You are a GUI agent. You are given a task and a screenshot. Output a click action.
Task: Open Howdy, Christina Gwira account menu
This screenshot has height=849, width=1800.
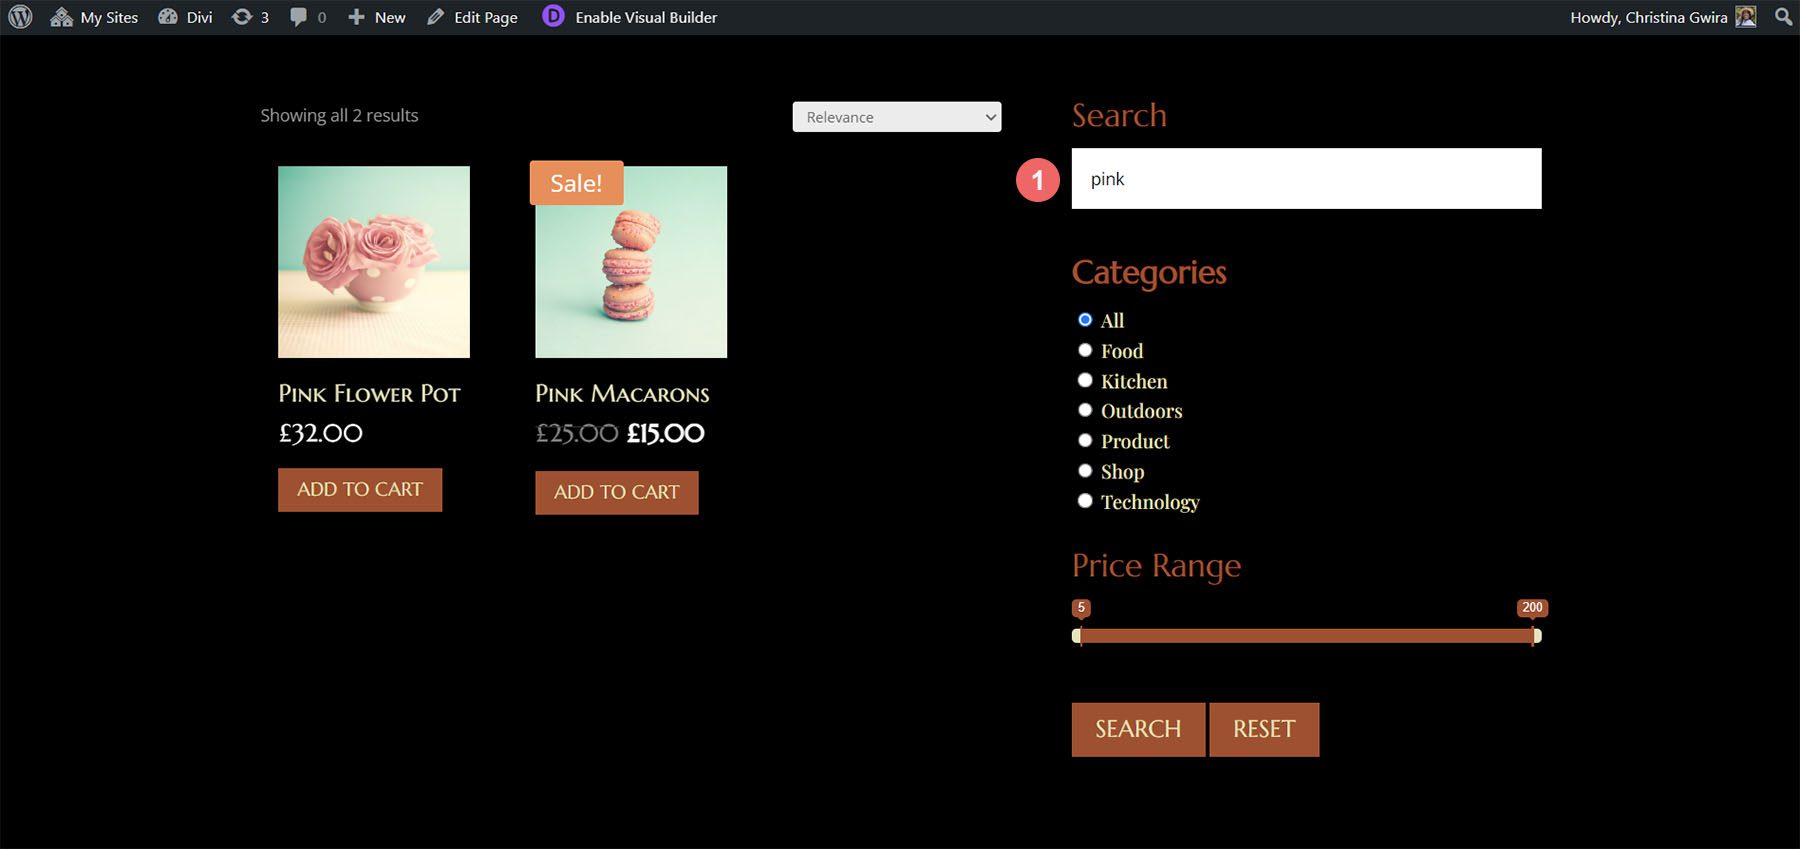(x=1662, y=17)
